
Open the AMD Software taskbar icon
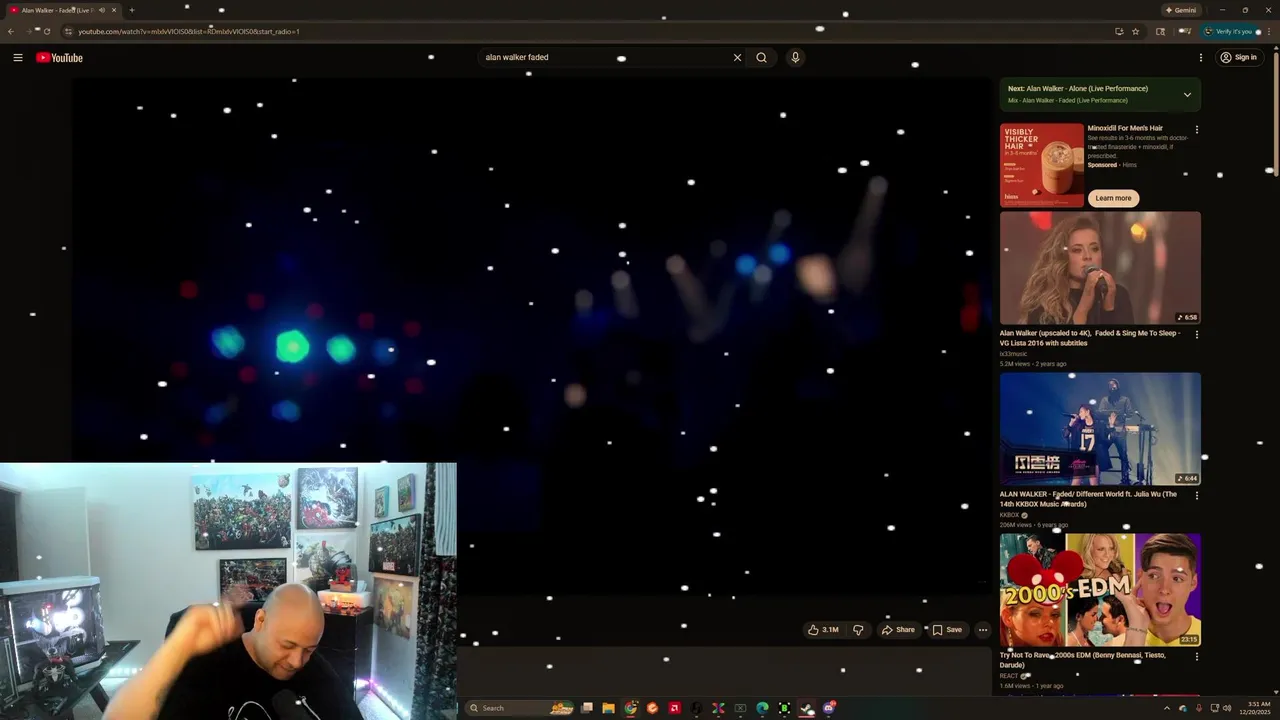click(x=674, y=708)
